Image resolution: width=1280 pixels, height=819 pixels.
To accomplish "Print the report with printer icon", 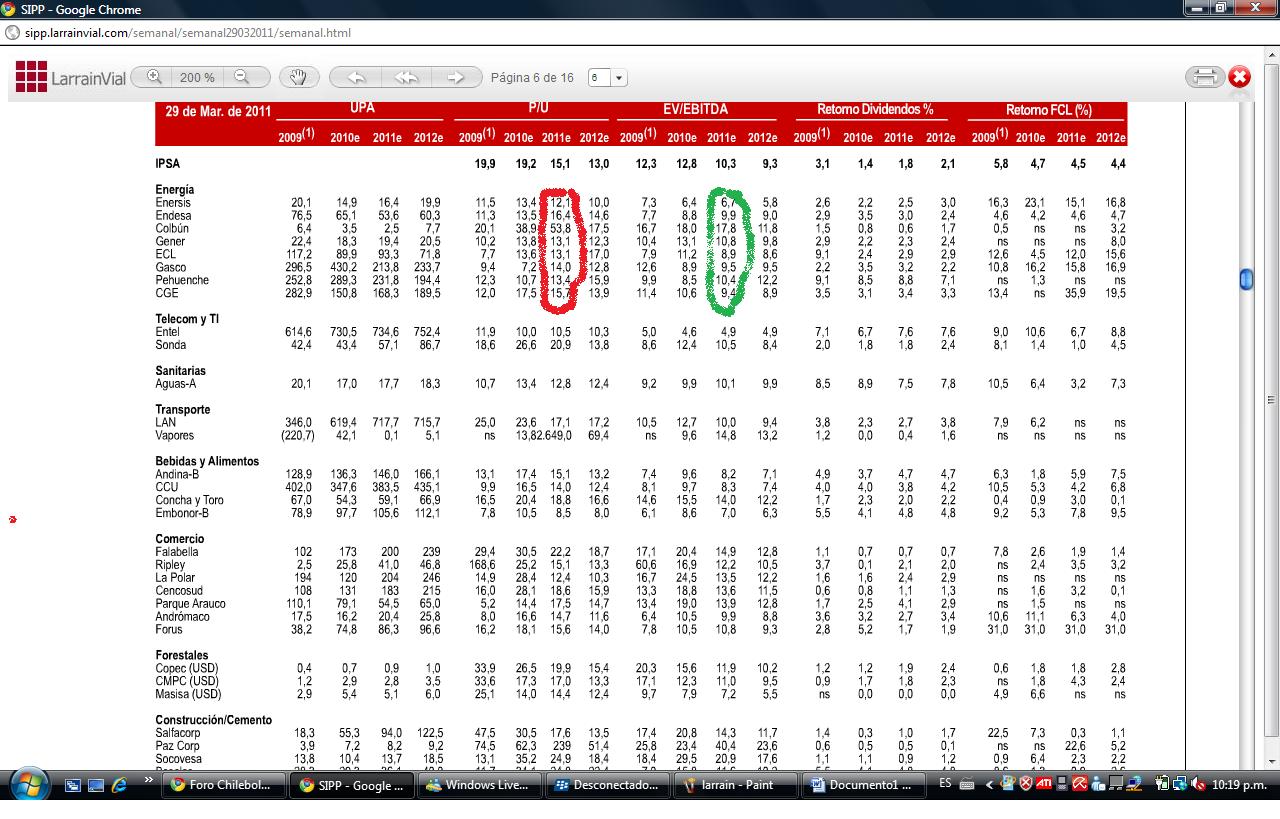I will pos(1205,77).
